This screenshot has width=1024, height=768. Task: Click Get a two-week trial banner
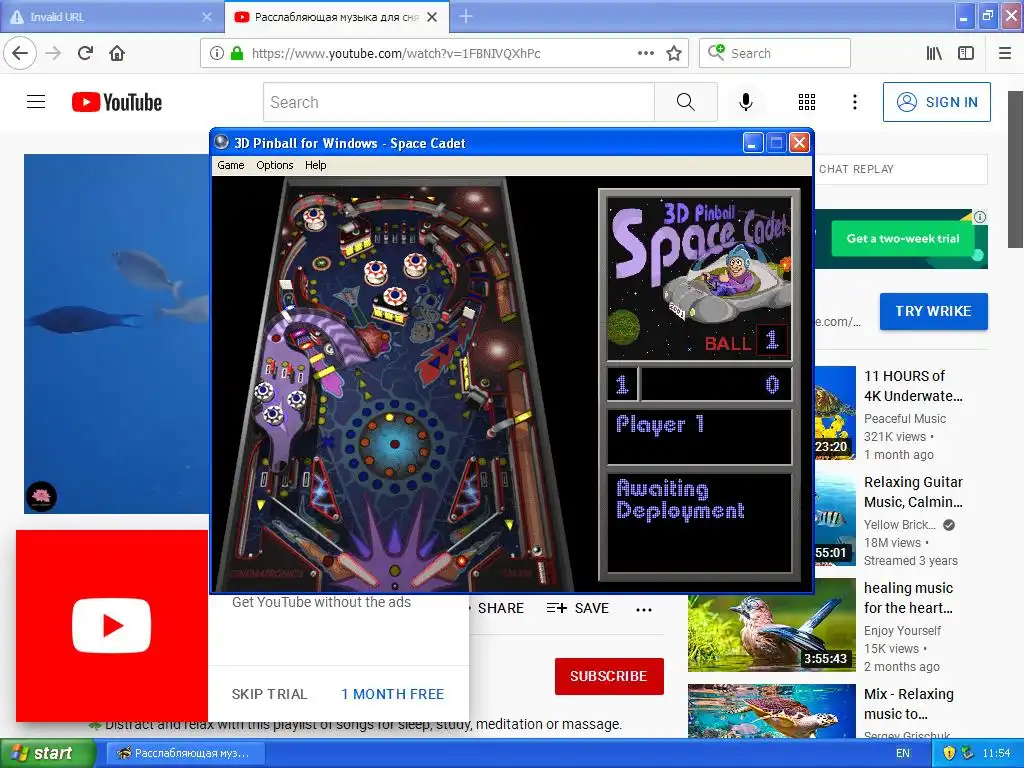pos(903,239)
